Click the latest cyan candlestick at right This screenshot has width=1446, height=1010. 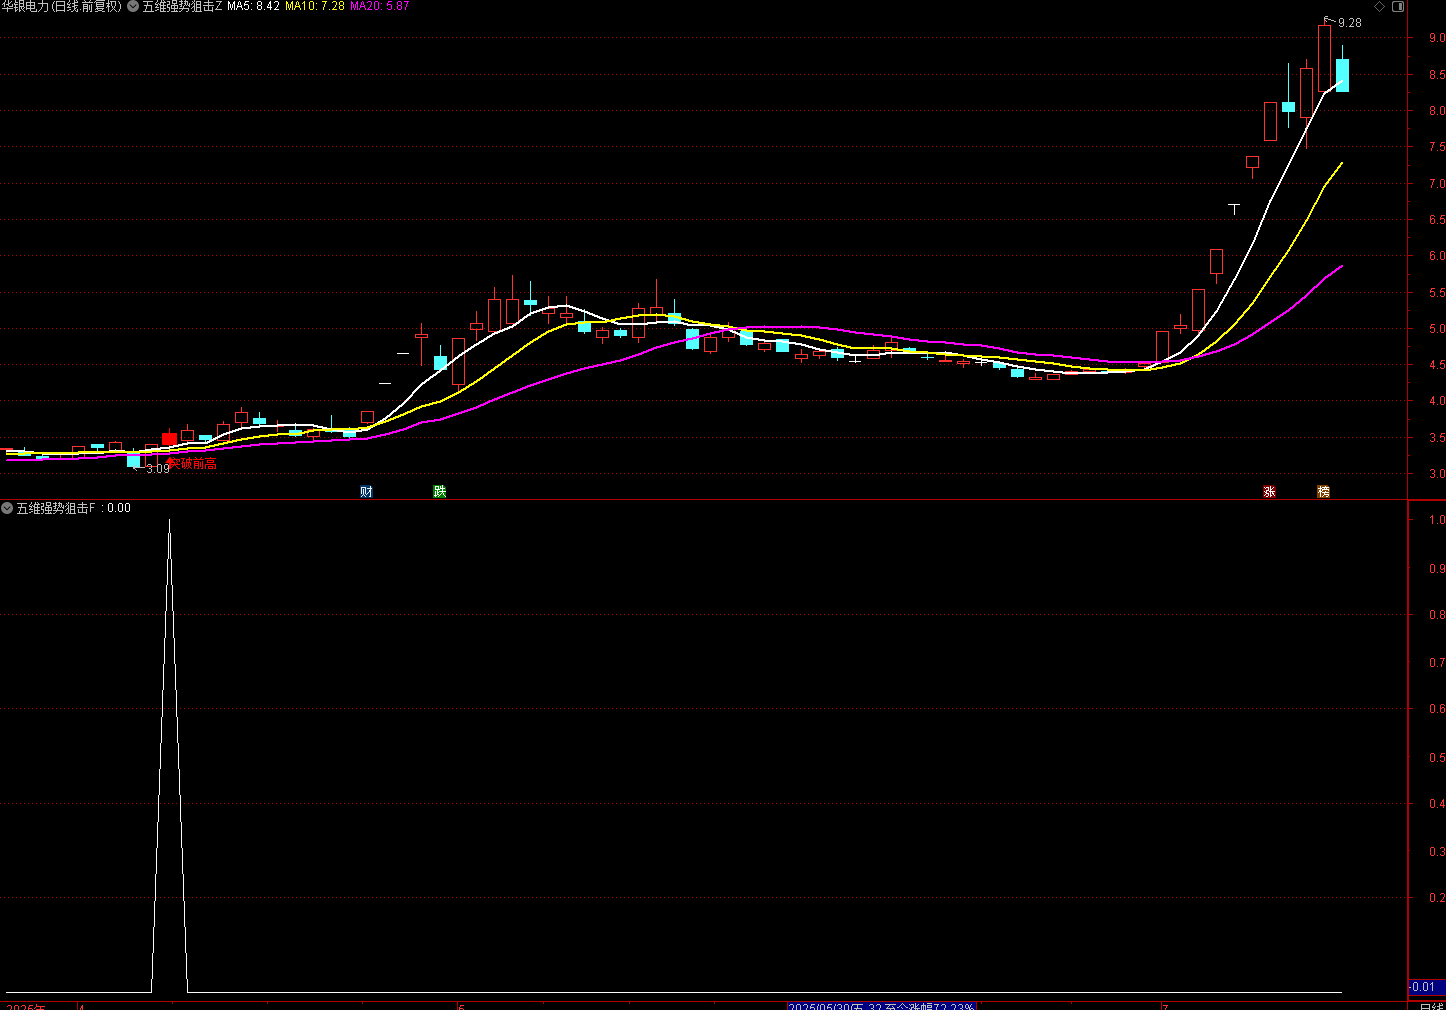click(x=1342, y=75)
